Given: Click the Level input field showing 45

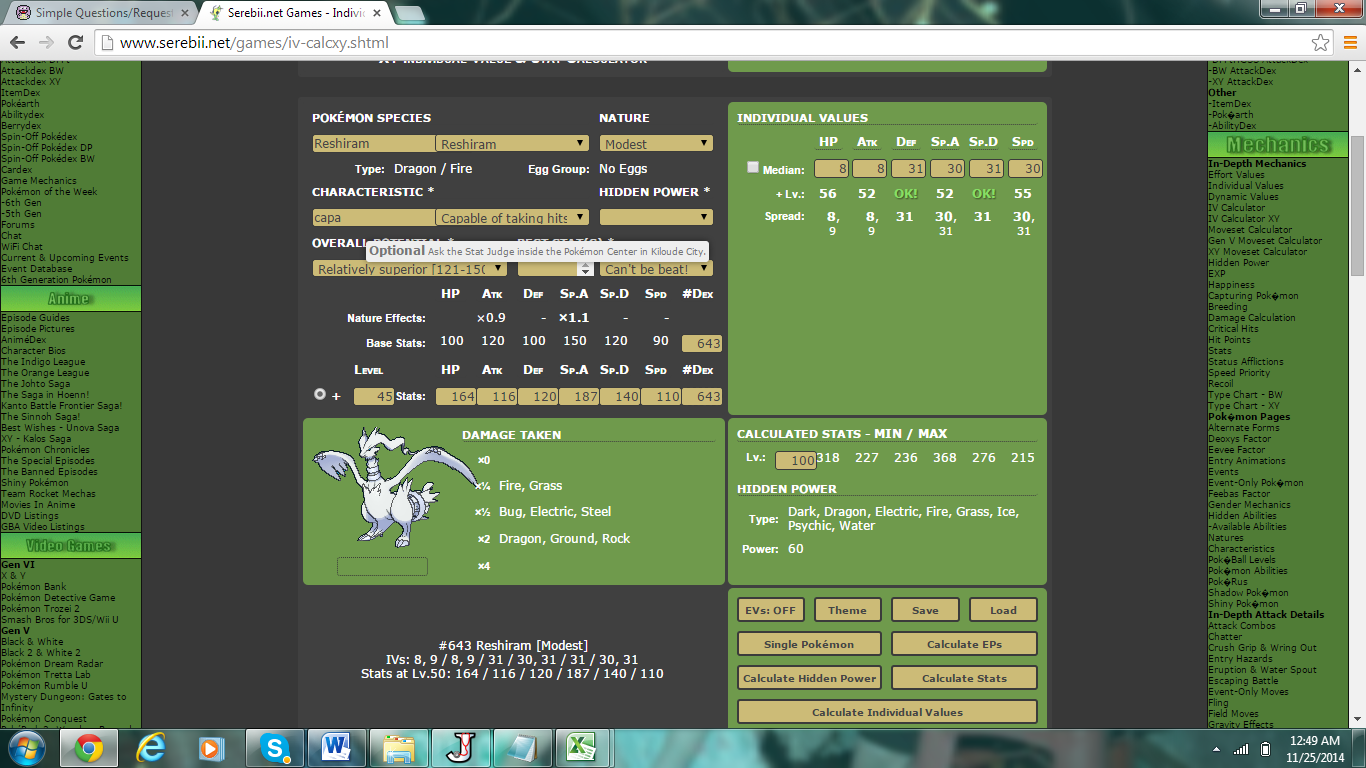Looking at the screenshot, I should tap(374, 396).
